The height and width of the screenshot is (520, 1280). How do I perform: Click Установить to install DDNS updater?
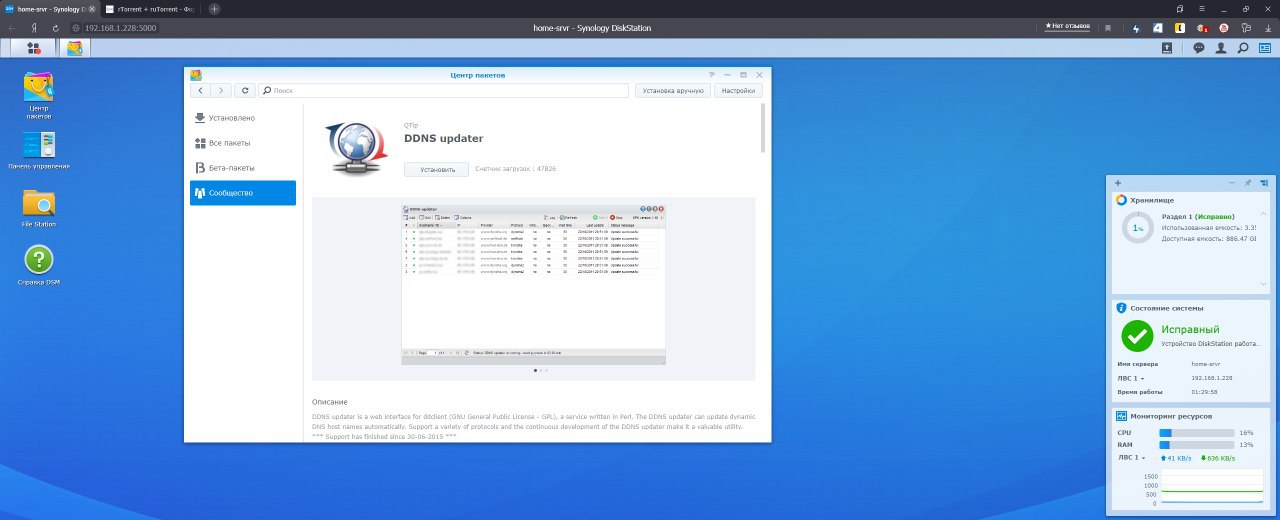coord(436,169)
